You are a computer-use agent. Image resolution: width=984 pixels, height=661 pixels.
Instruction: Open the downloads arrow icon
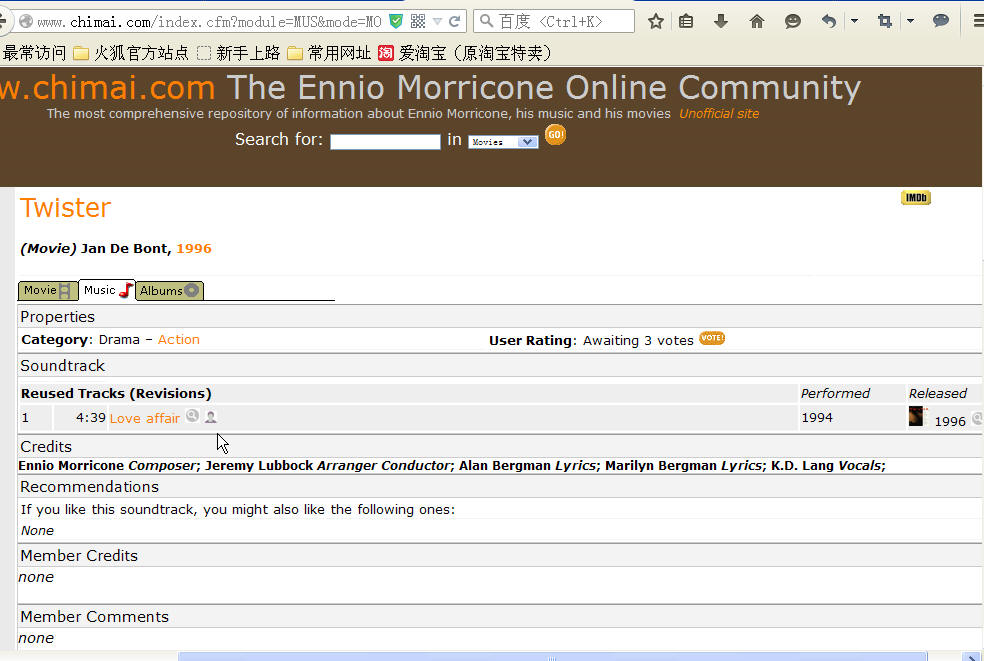click(x=721, y=21)
